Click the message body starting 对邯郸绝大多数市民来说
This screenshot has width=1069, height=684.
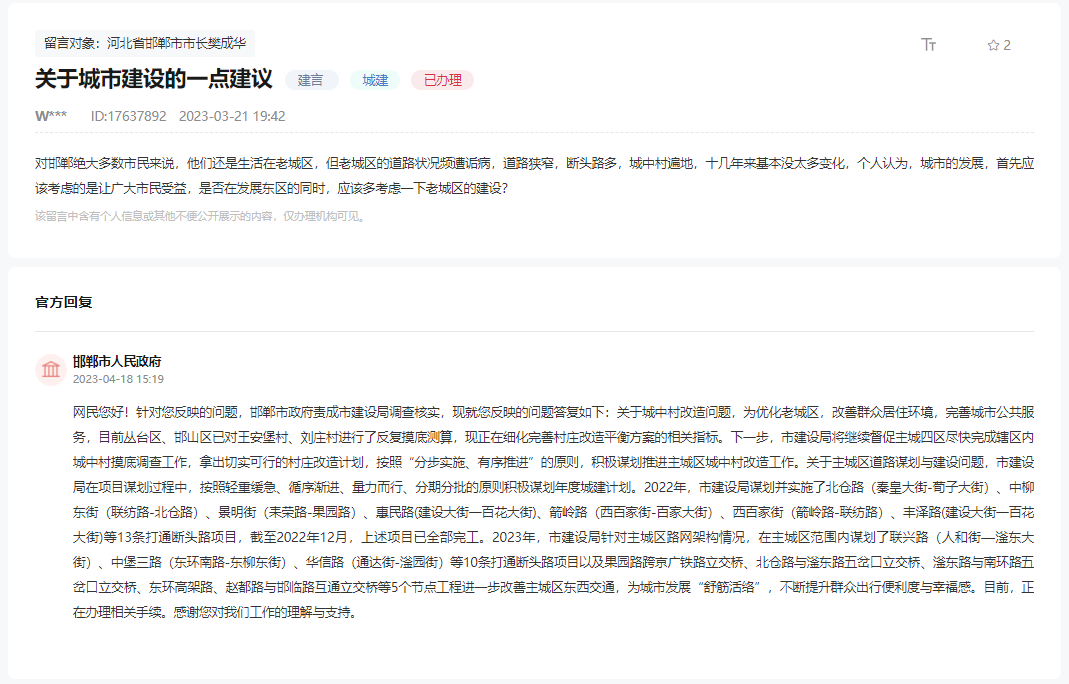pyautogui.click(x=534, y=176)
